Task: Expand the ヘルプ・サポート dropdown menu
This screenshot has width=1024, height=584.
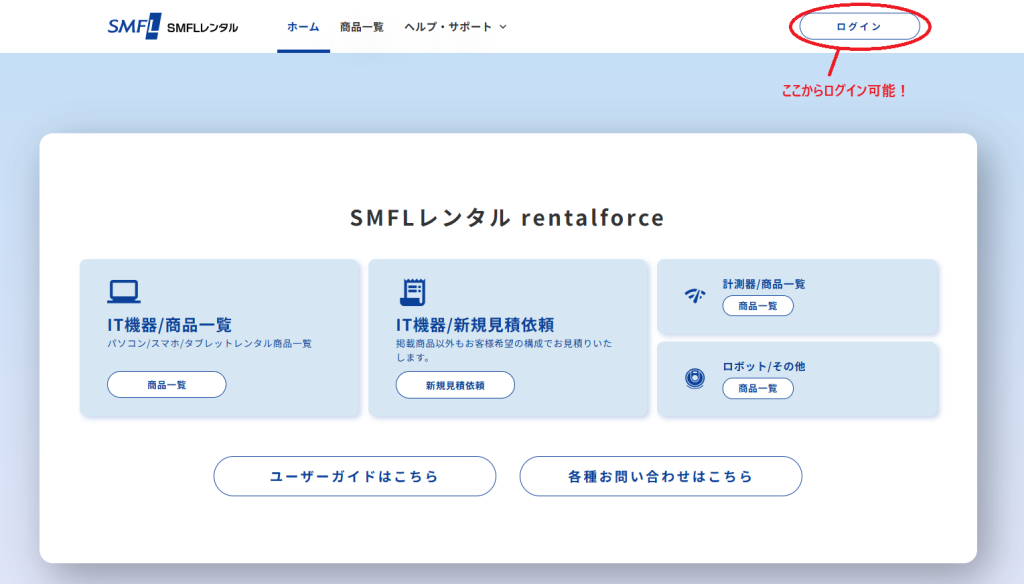Action: pyautogui.click(x=455, y=27)
